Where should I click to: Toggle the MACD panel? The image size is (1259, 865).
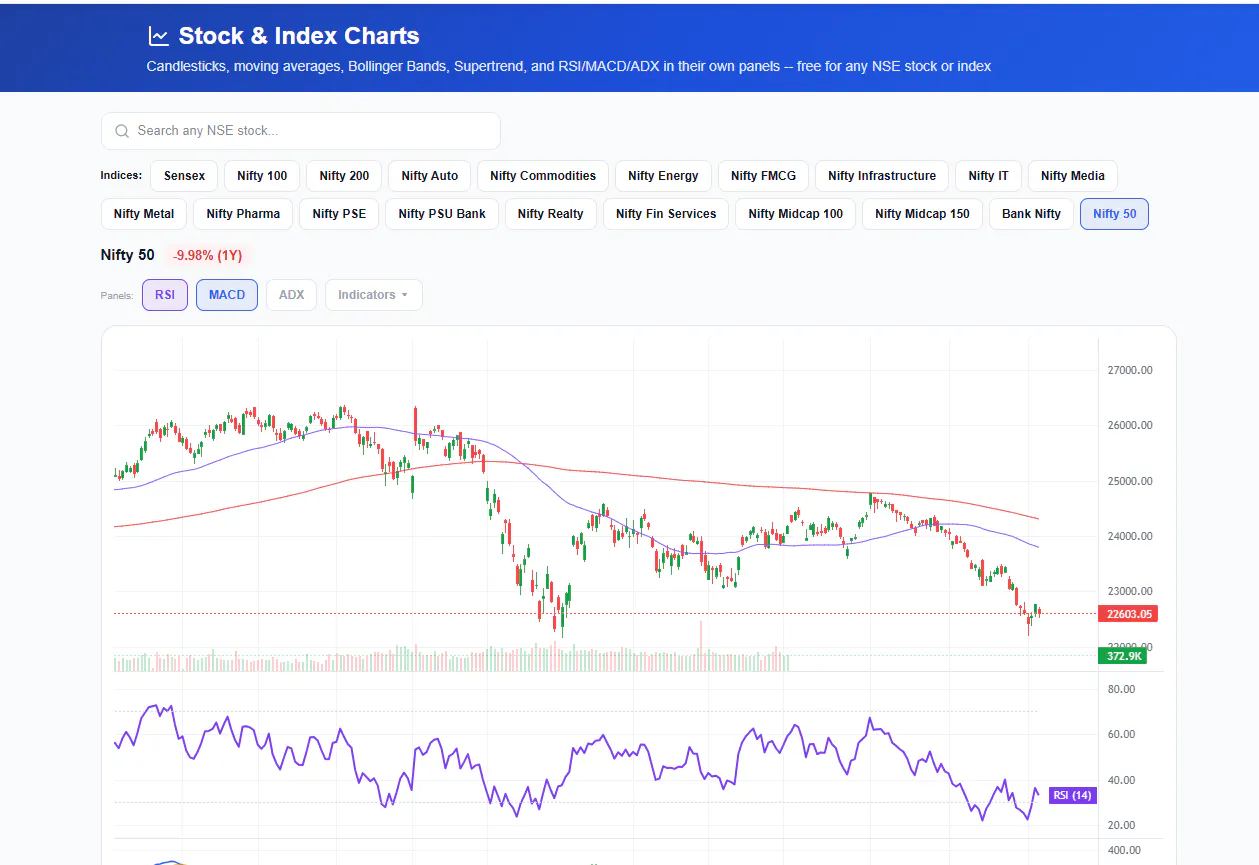[227, 295]
